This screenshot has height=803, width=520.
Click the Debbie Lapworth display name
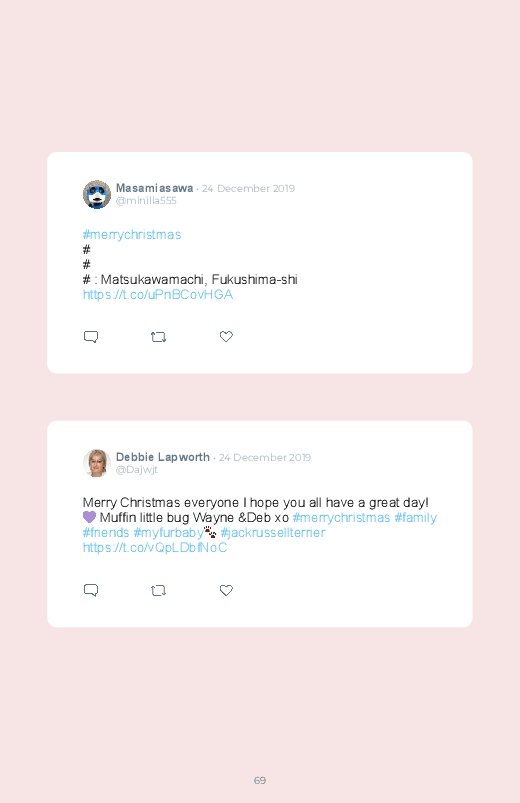[162, 457]
